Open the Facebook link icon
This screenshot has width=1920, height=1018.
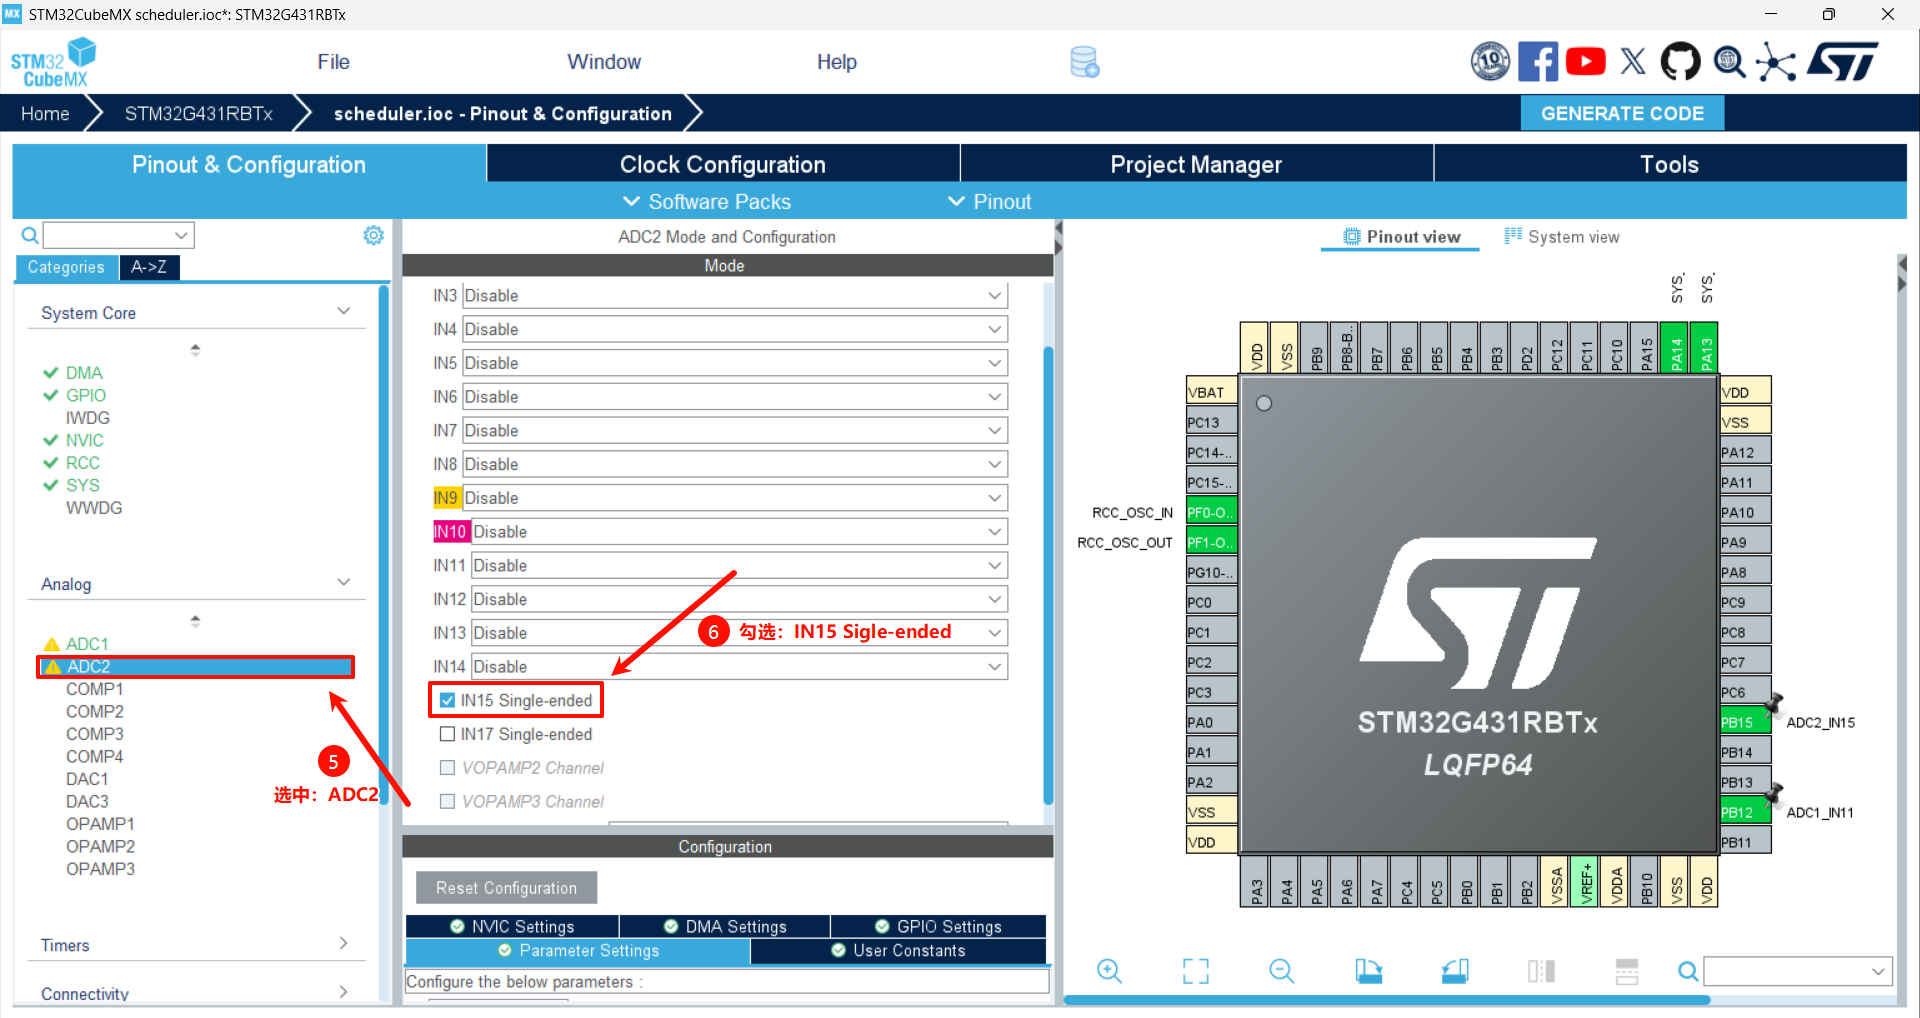click(1538, 62)
